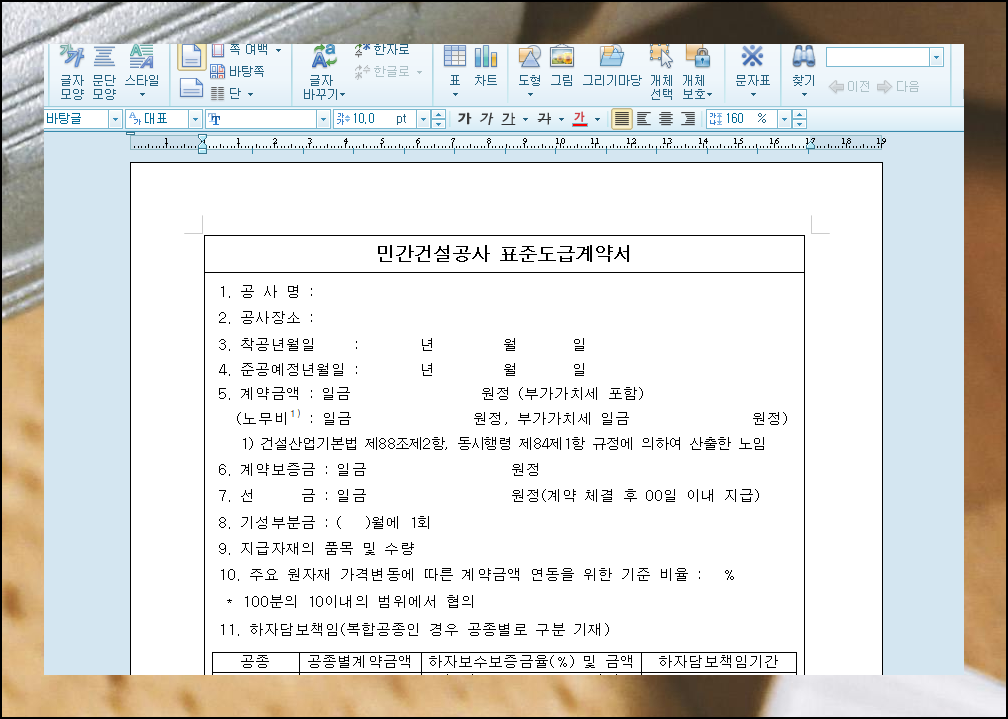Open the underline style dropdown arrow

tap(525, 120)
